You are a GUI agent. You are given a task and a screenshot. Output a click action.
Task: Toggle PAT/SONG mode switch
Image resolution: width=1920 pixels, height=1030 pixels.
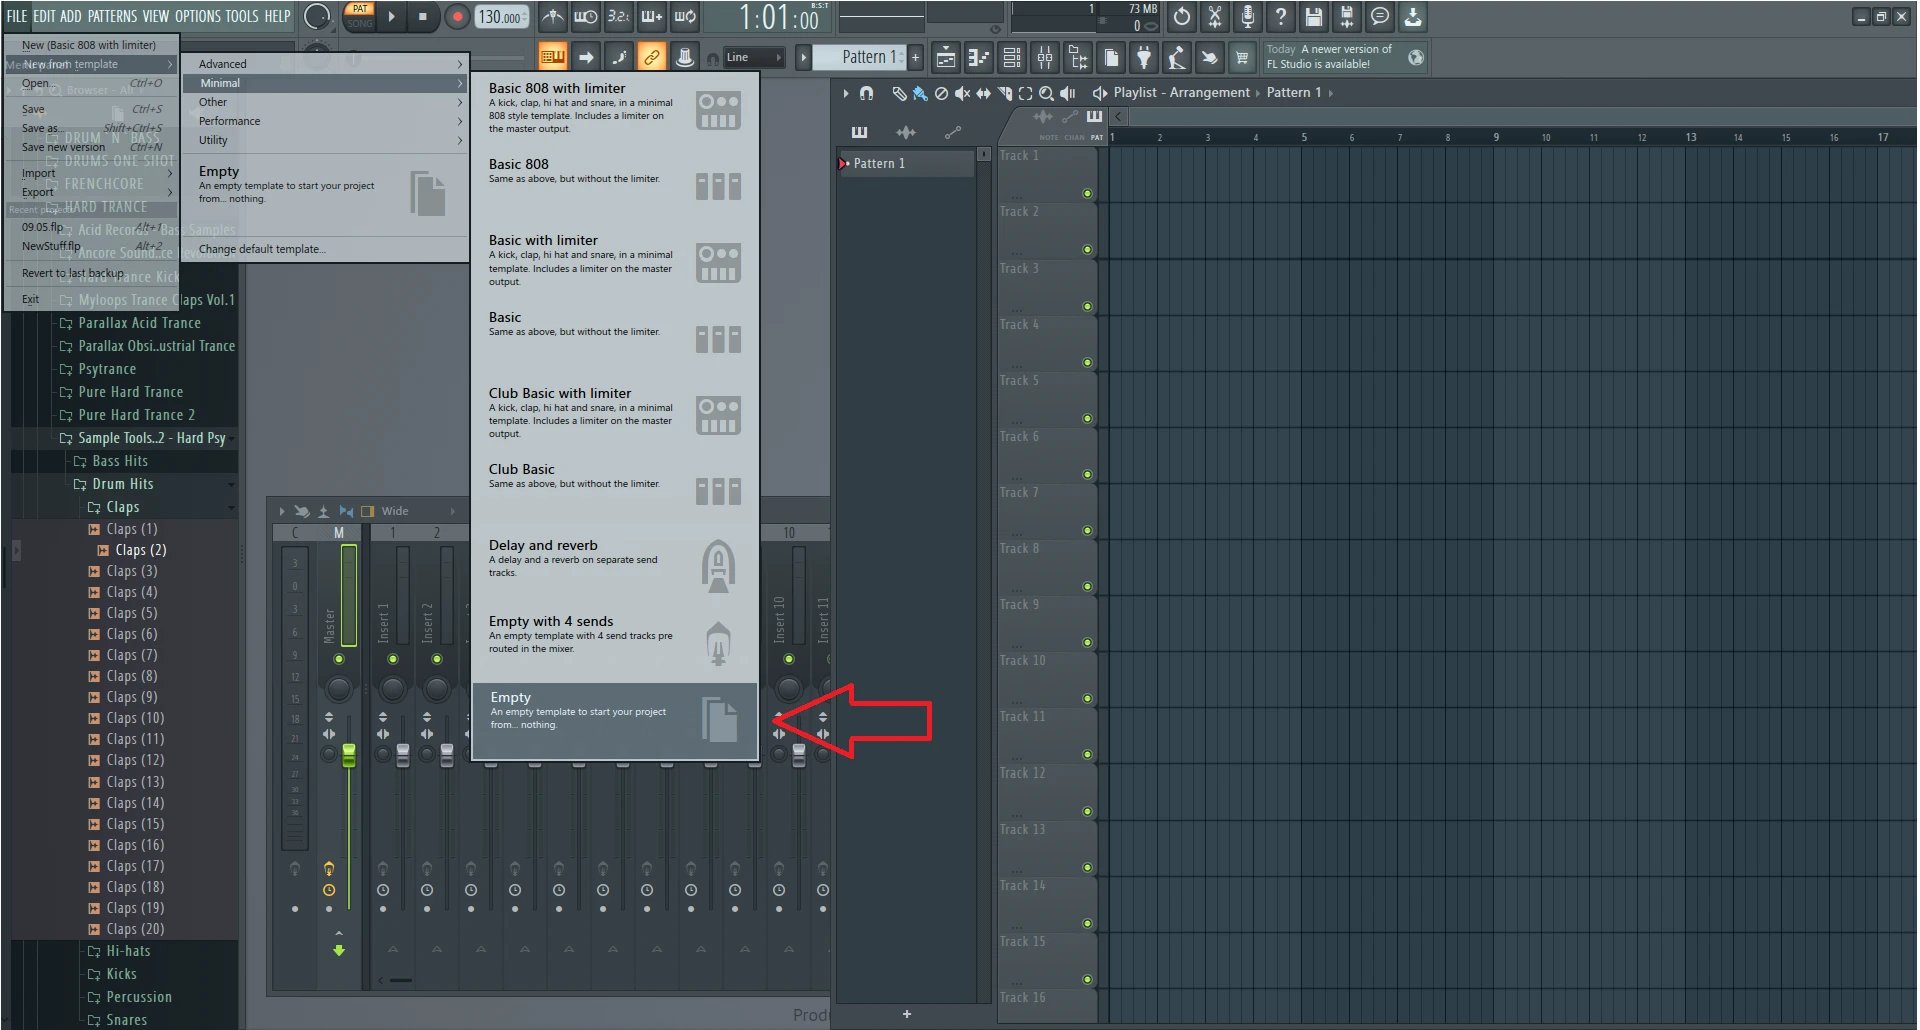point(360,16)
